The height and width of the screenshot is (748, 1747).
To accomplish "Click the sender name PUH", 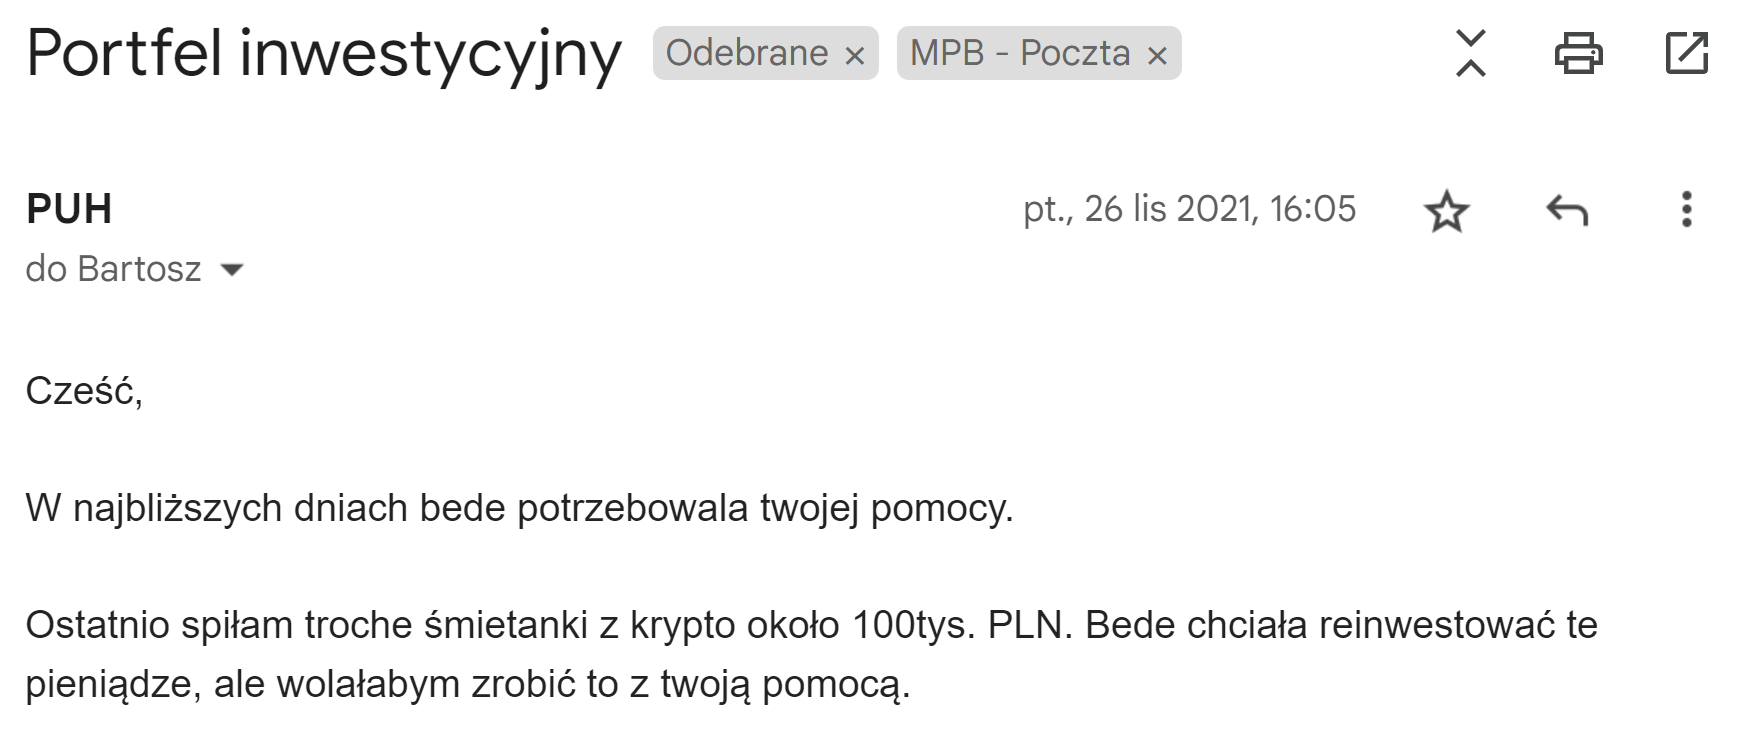I will pos(69,209).
